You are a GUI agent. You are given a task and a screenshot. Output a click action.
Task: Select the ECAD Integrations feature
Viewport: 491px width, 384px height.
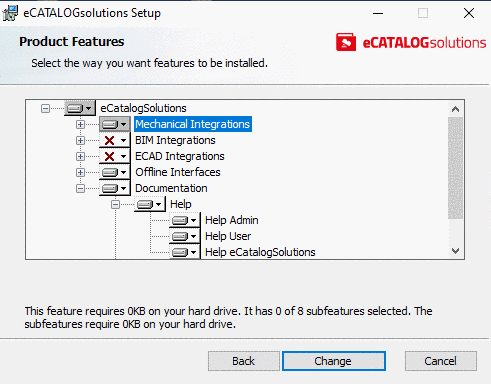pyautogui.click(x=180, y=156)
